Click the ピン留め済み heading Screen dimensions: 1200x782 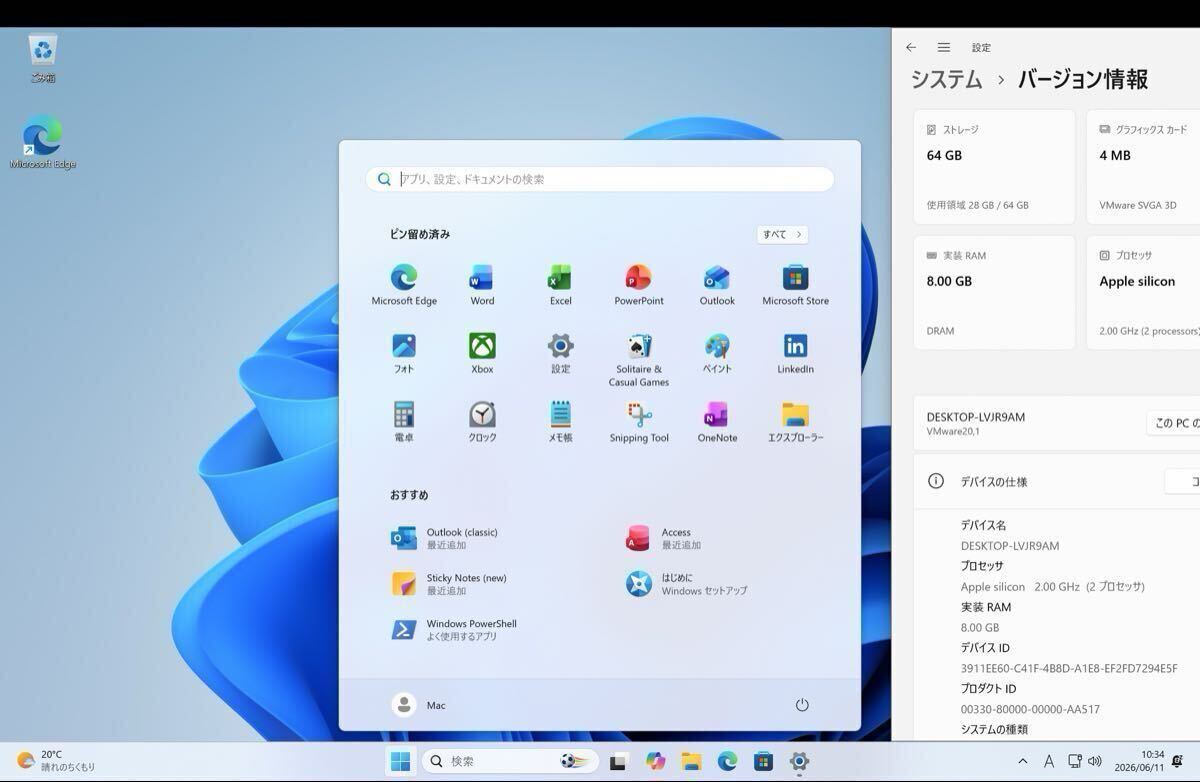pyautogui.click(x=420, y=234)
